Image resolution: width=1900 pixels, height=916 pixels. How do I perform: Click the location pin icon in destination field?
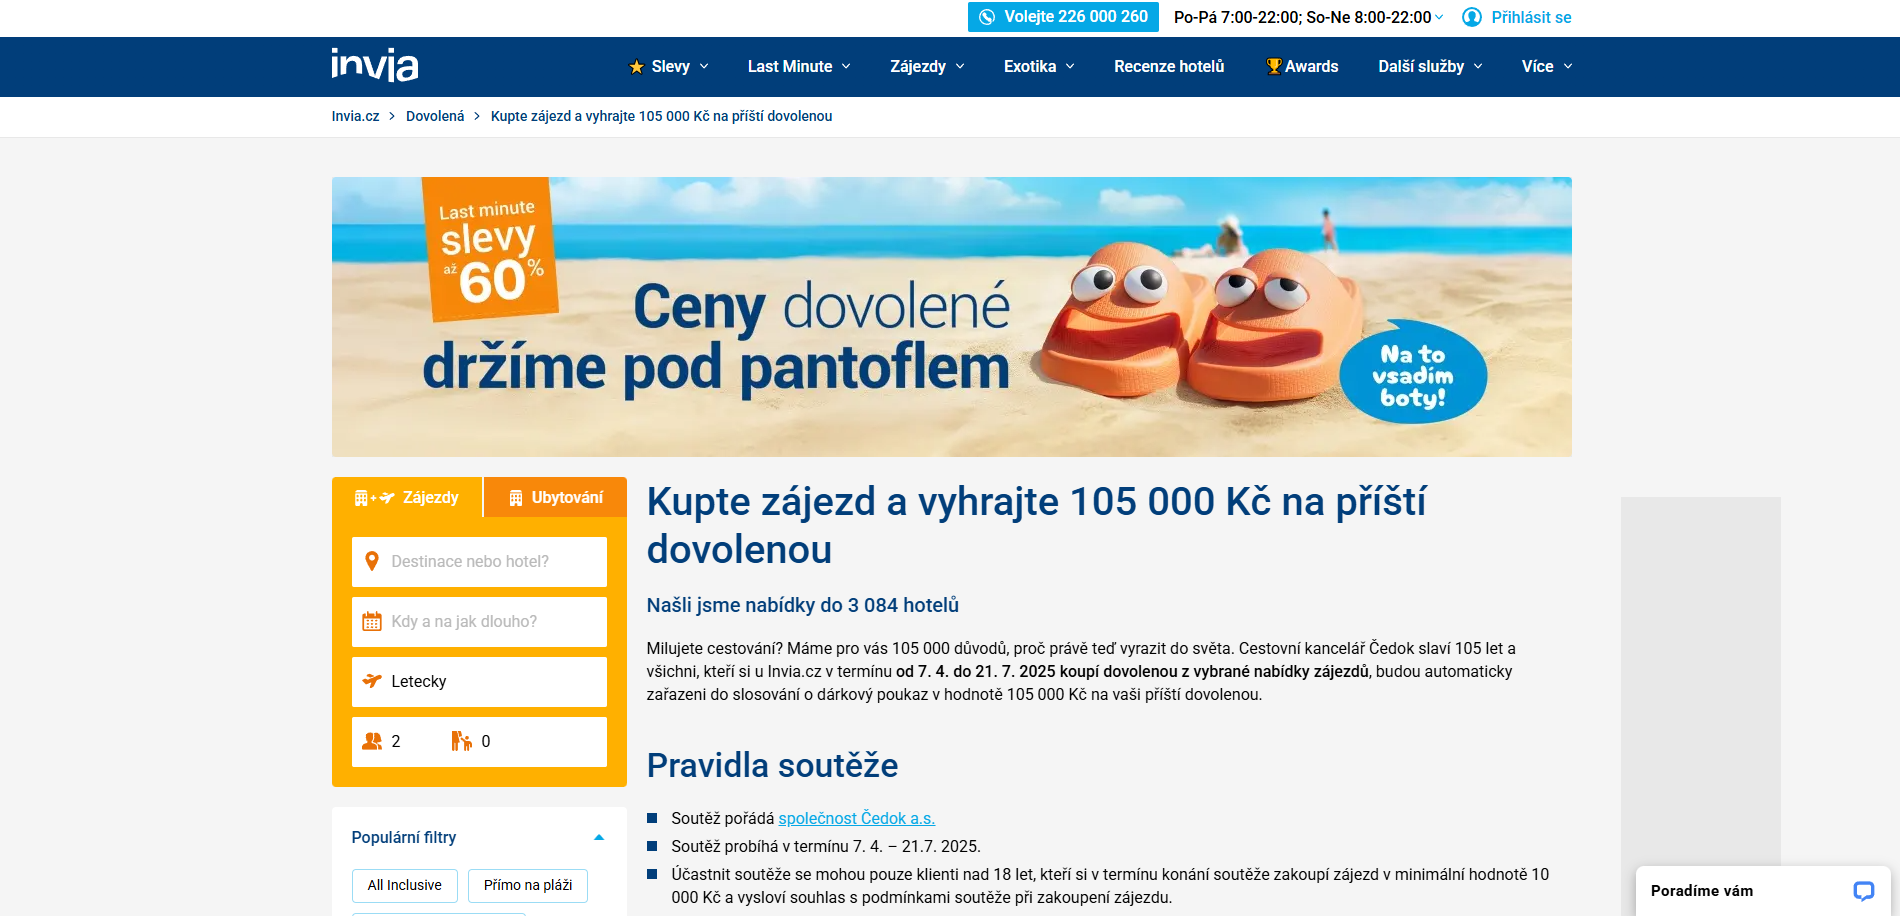372,562
